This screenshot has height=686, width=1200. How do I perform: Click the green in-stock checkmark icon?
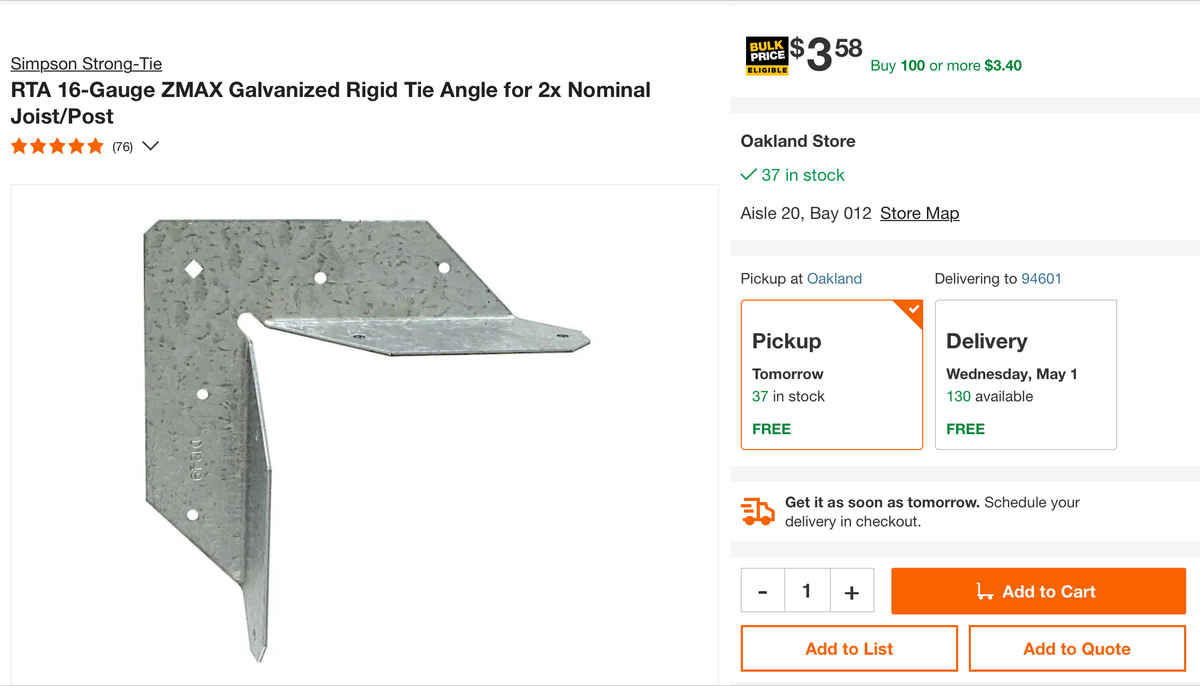[x=747, y=174]
